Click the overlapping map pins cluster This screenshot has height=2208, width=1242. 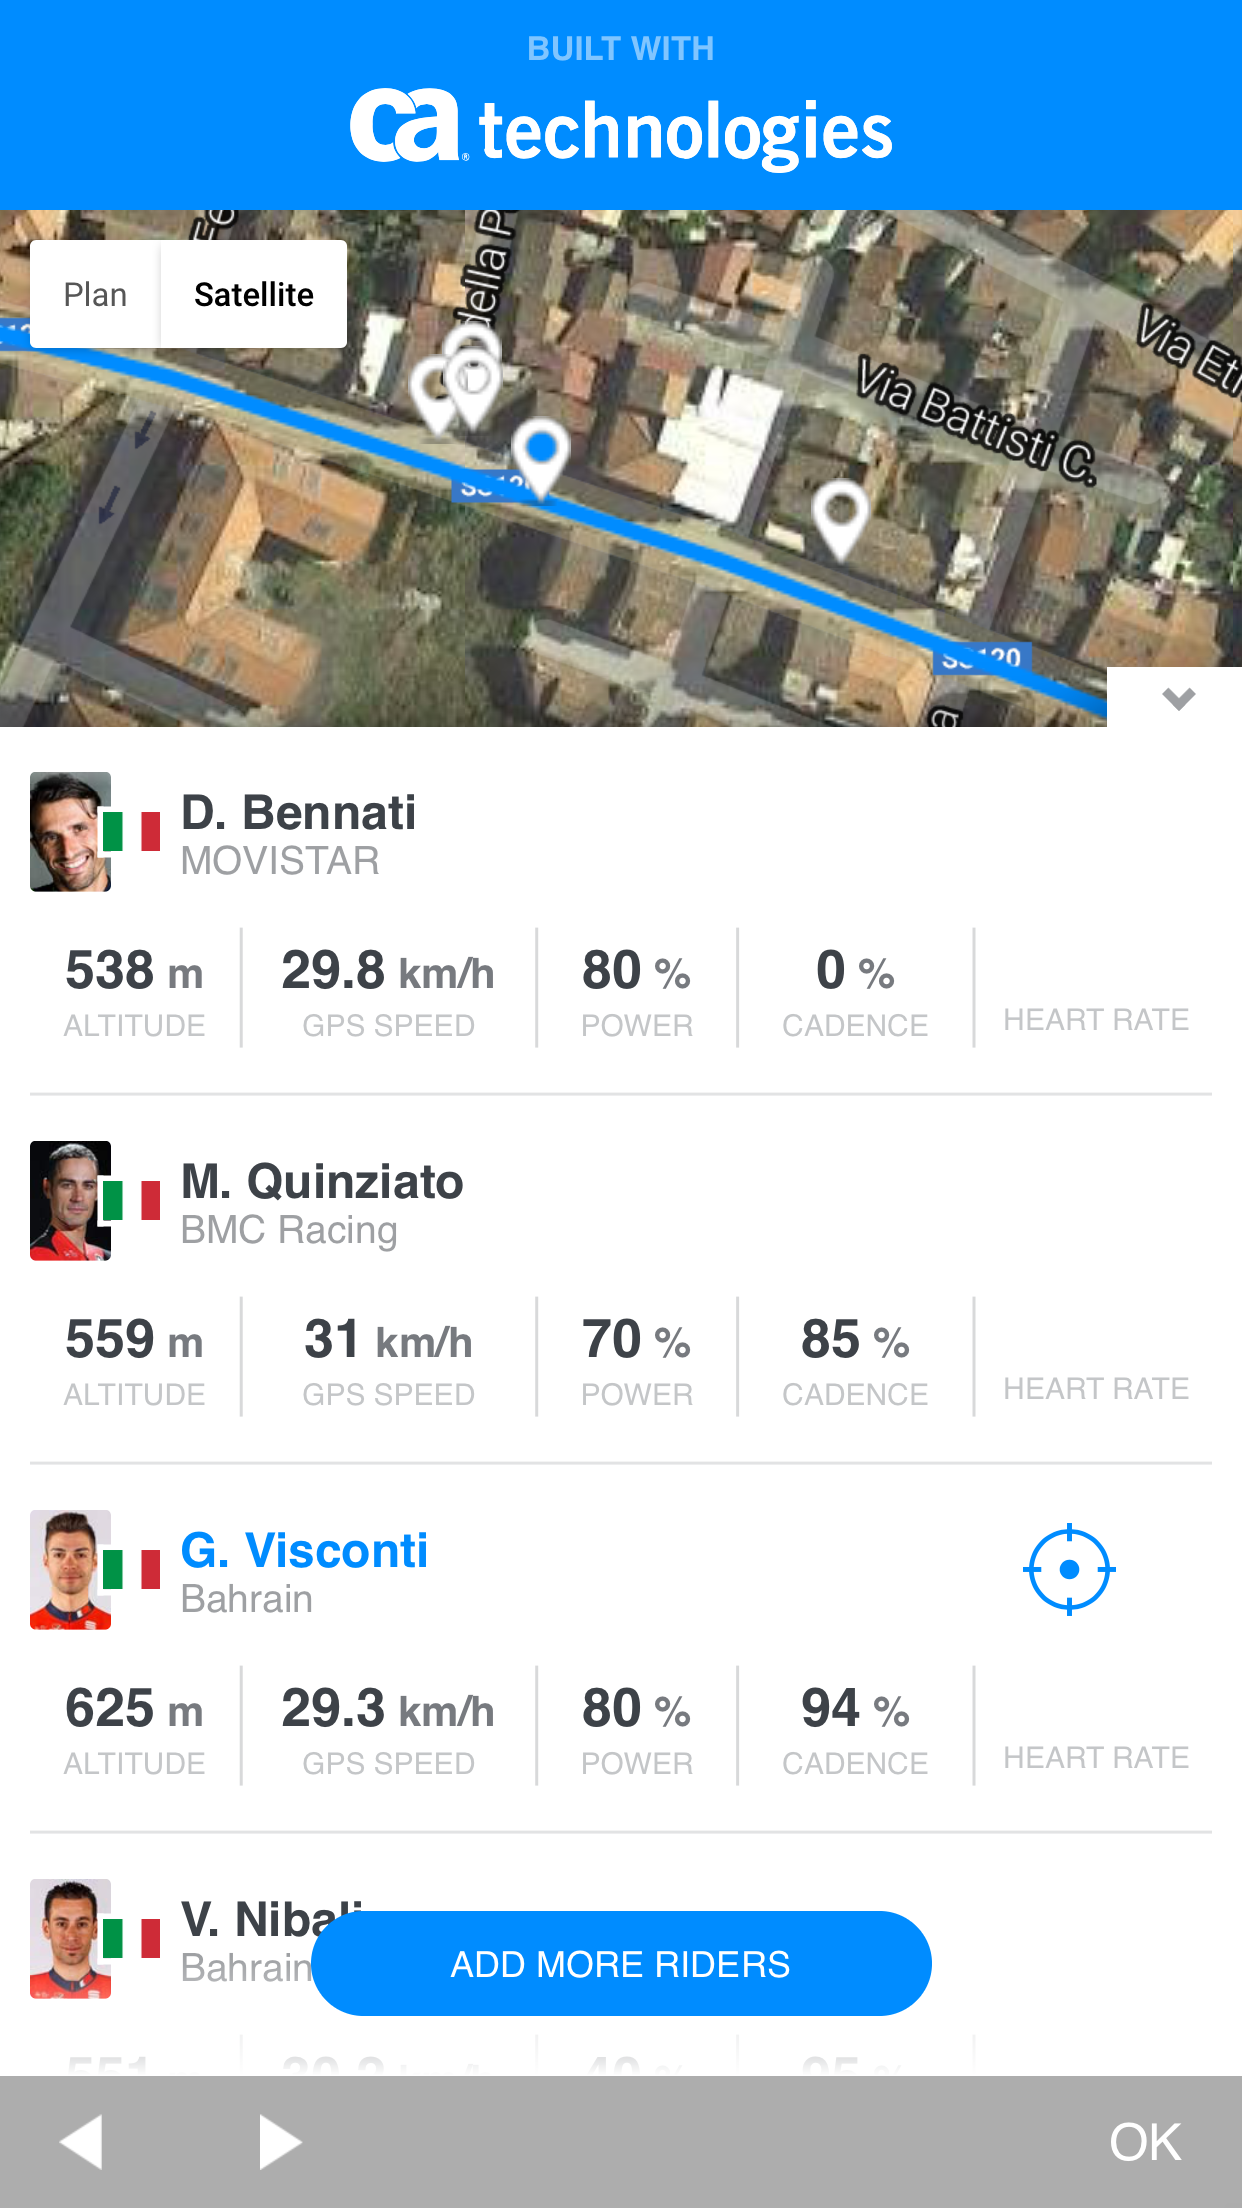[460, 385]
